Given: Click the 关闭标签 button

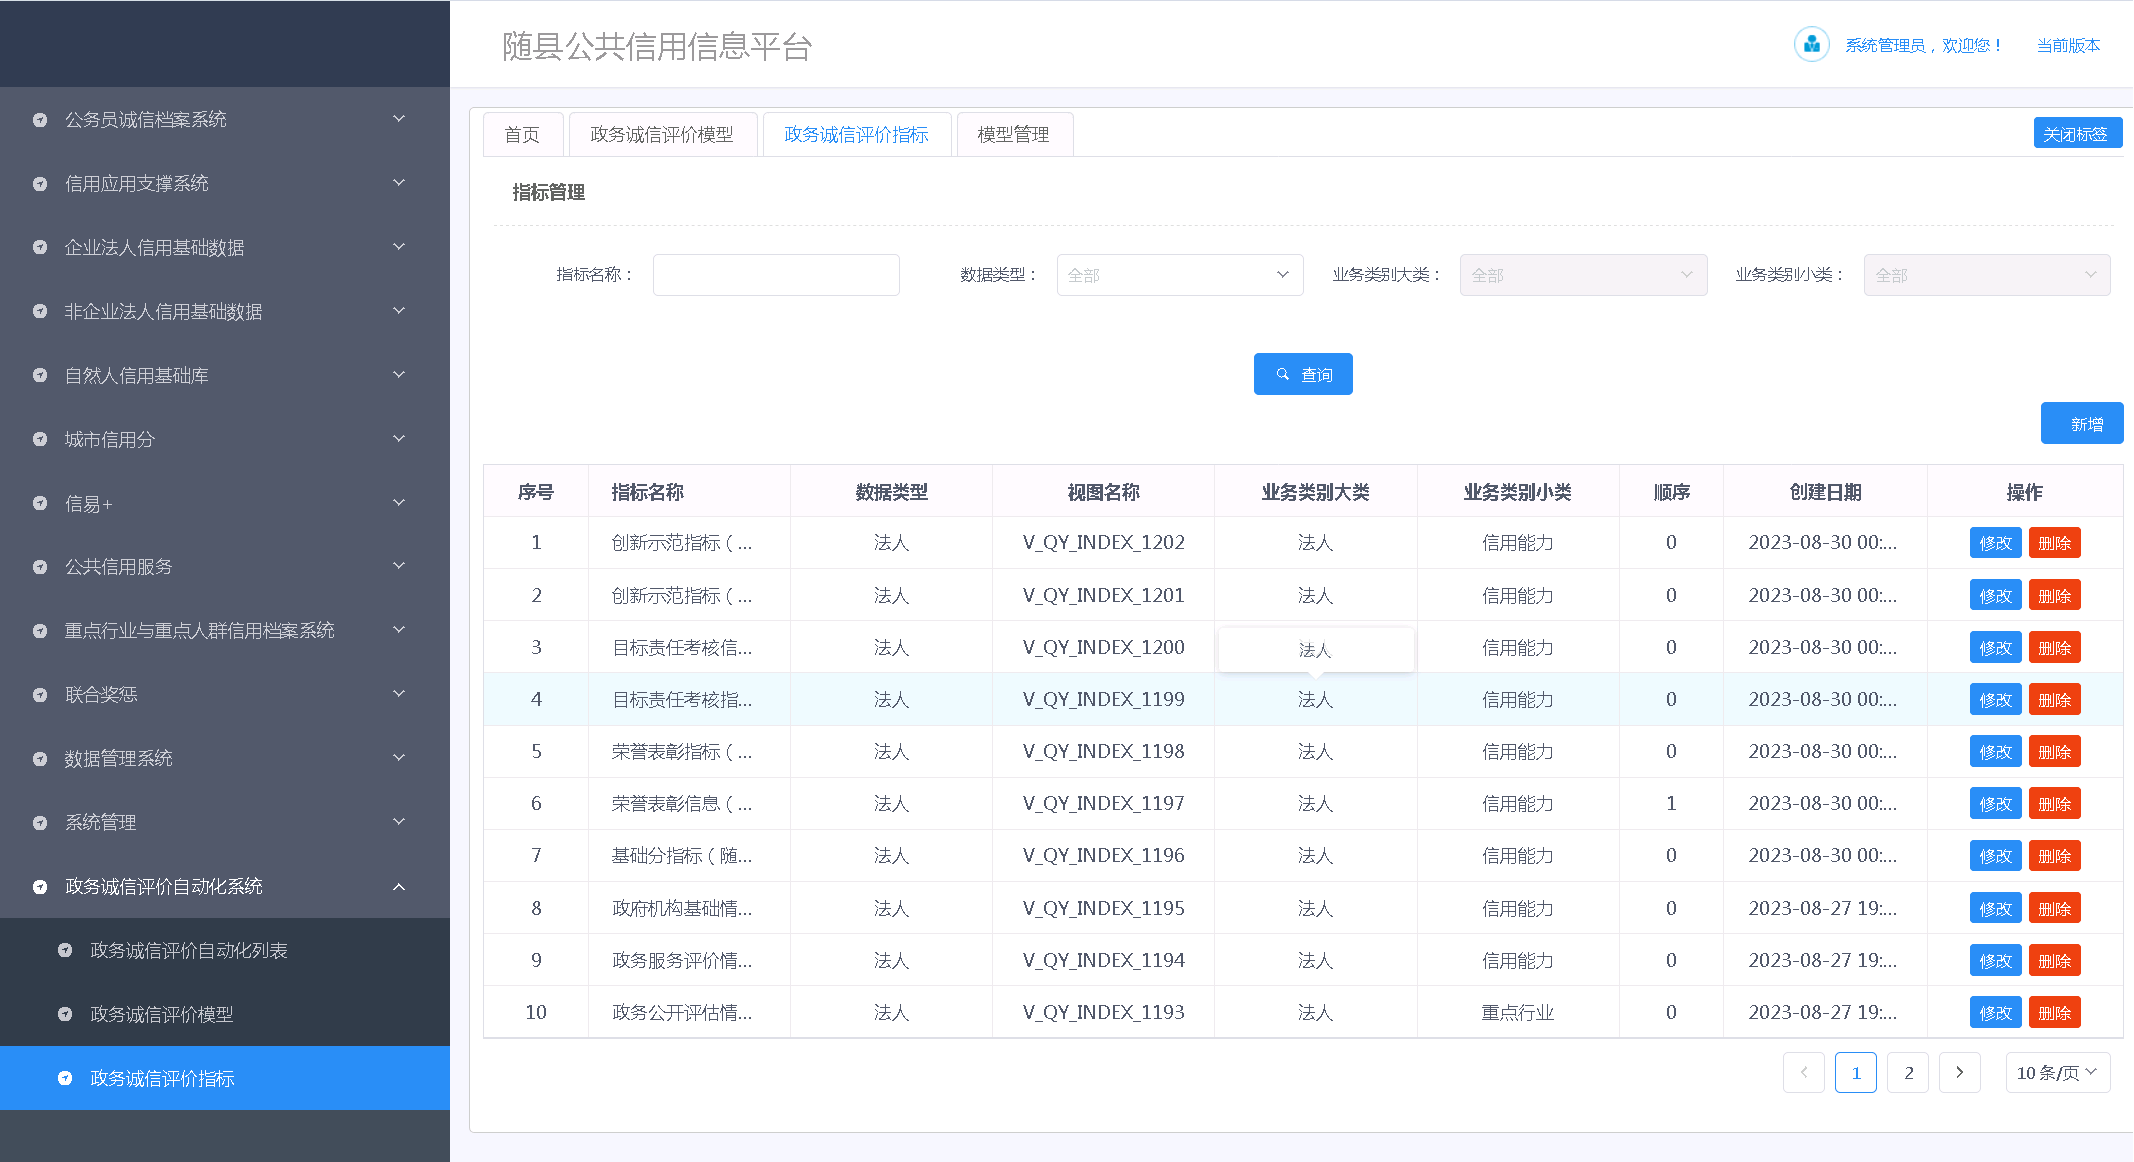Looking at the screenshot, I should pos(2077,133).
